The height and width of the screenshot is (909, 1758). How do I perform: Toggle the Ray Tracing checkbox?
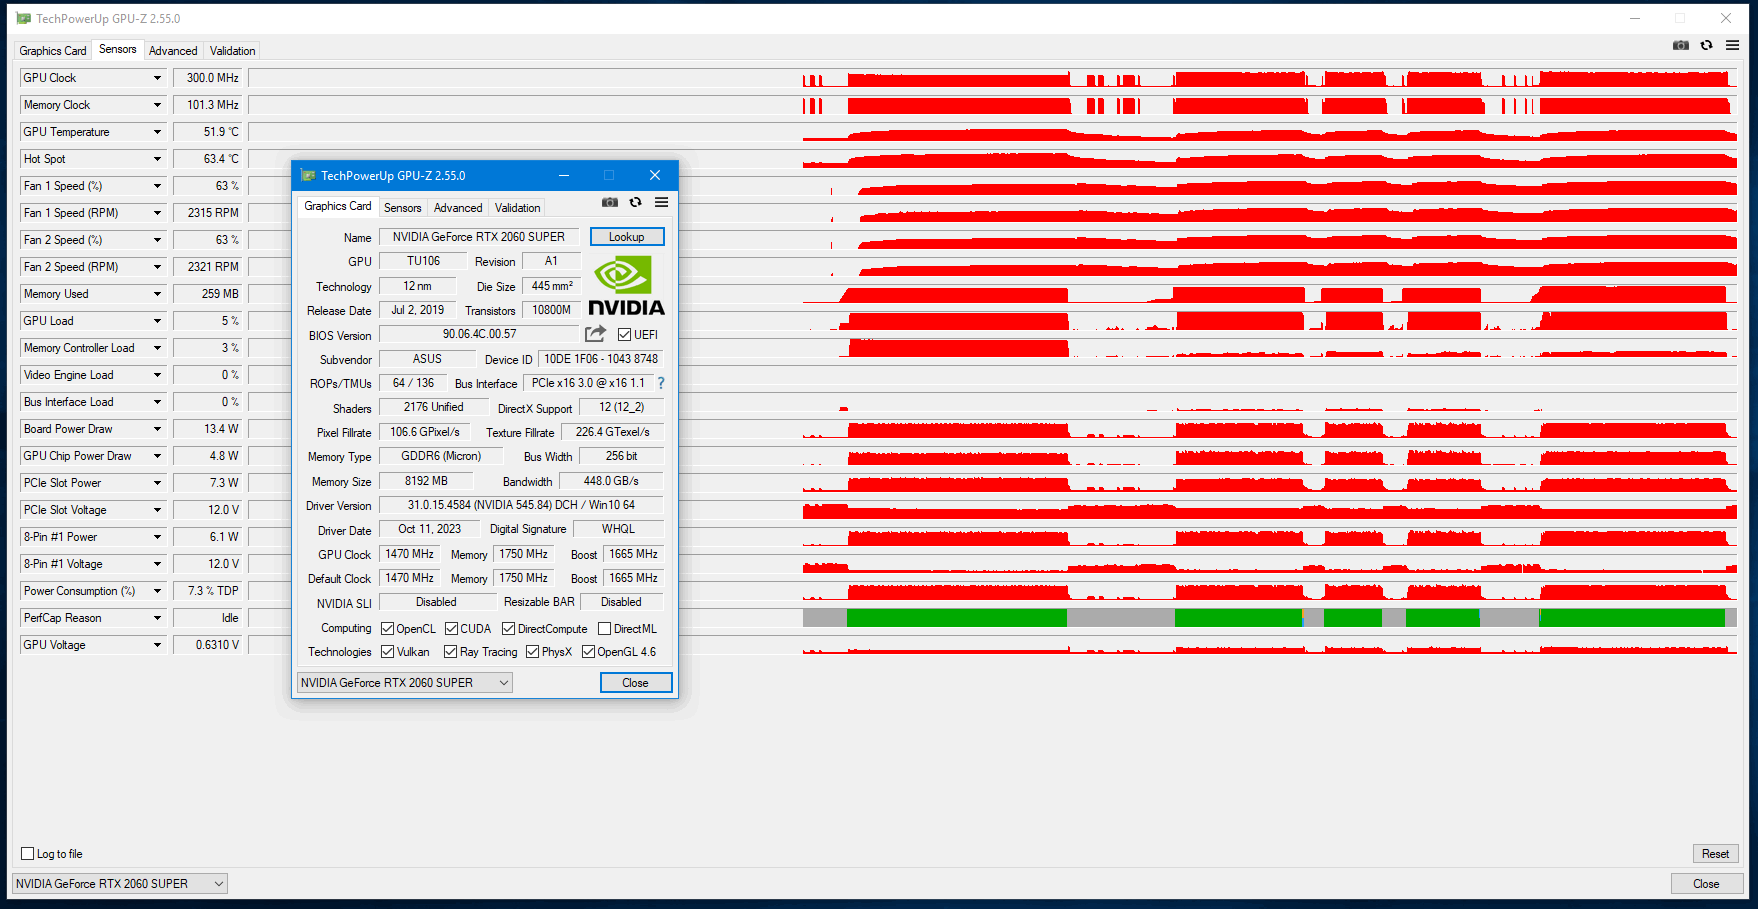(x=451, y=652)
